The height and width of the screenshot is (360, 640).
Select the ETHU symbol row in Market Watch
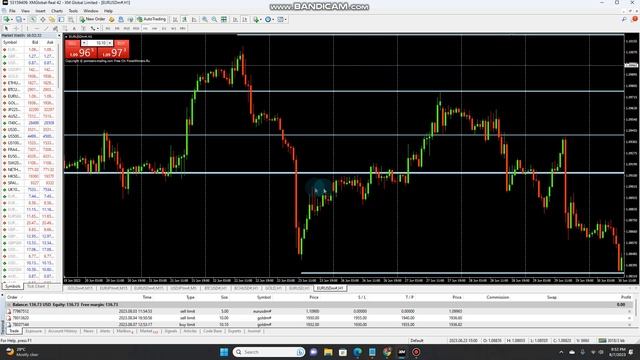click(29, 83)
